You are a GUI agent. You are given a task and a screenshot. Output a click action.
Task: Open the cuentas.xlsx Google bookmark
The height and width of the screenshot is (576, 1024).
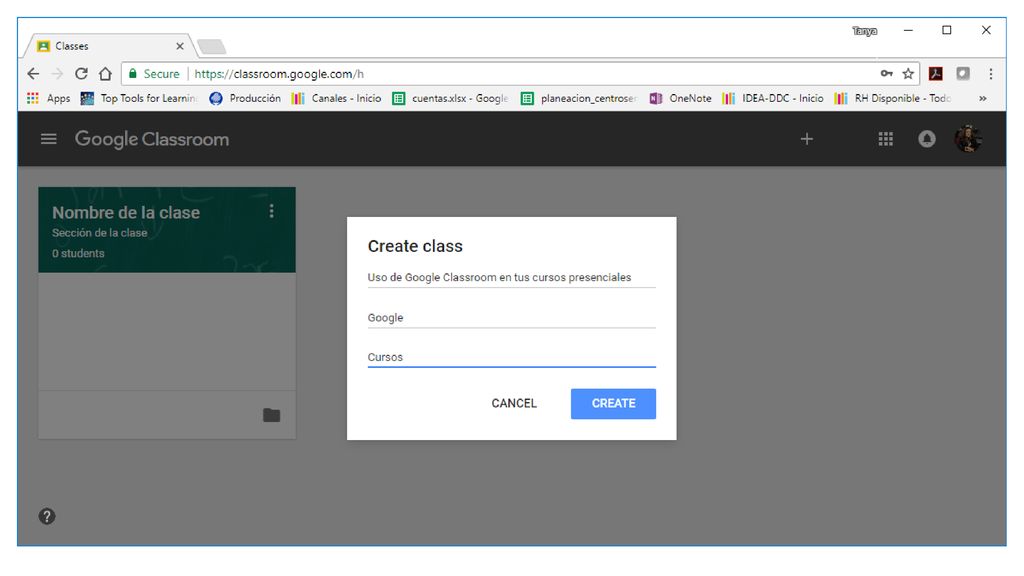click(450, 99)
